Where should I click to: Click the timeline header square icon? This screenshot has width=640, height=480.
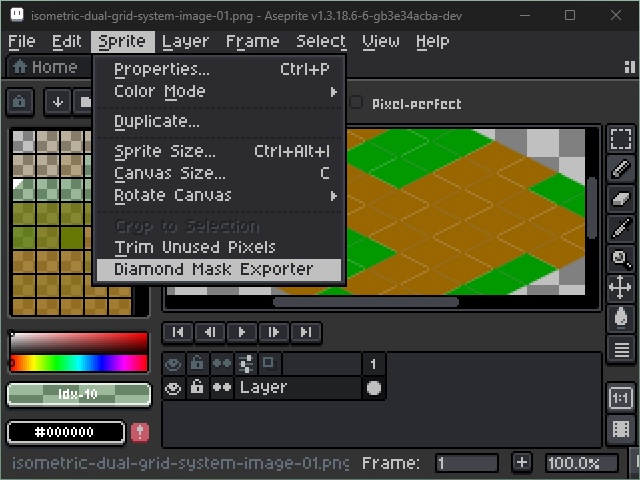pos(269,363)
